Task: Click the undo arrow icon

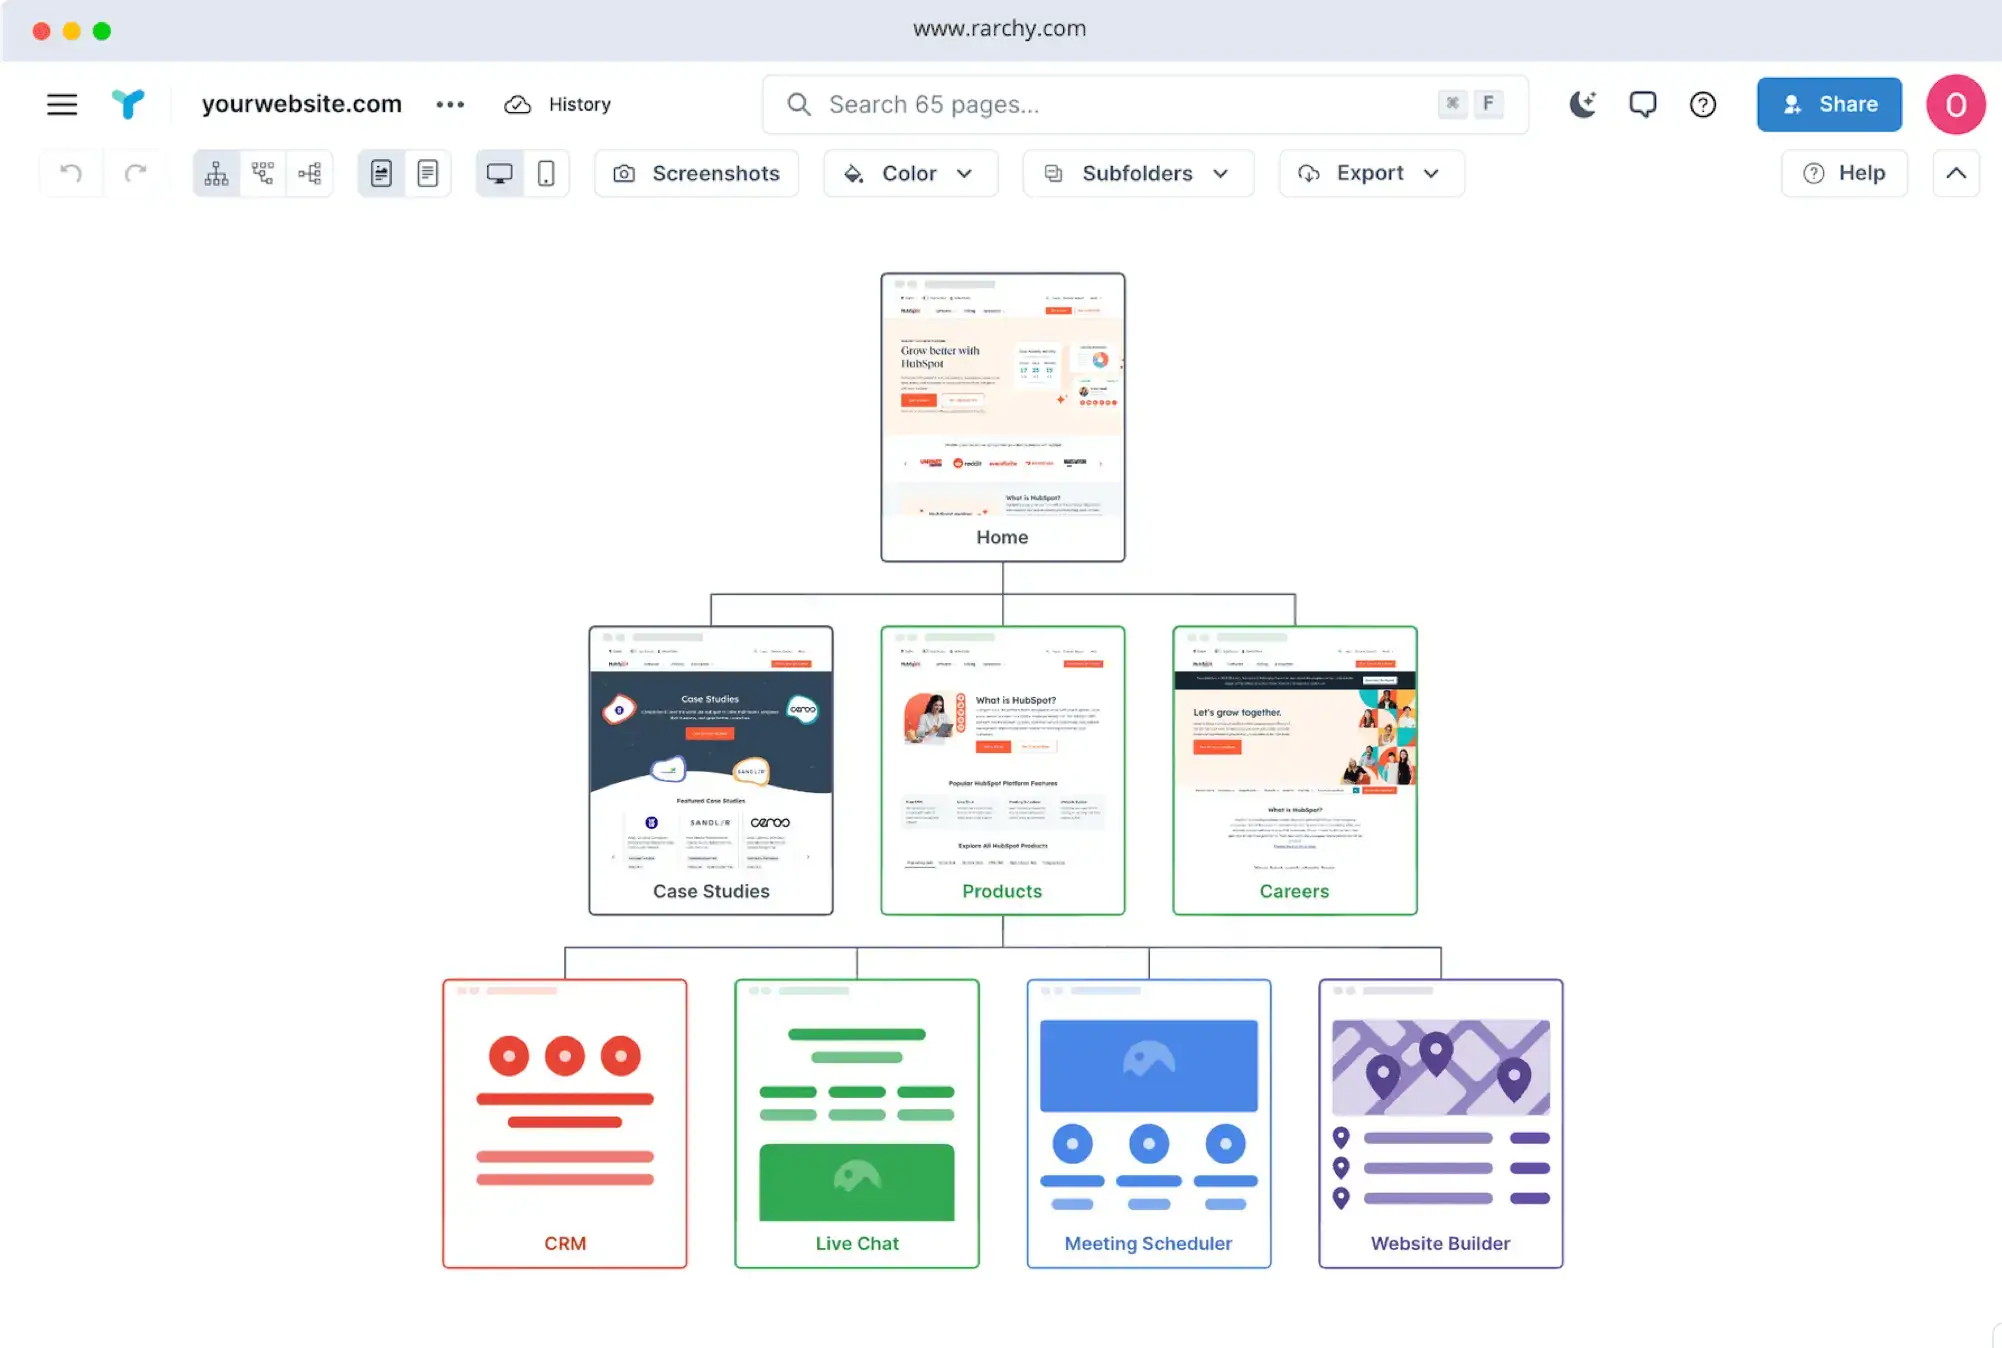Action: [71, 173]
